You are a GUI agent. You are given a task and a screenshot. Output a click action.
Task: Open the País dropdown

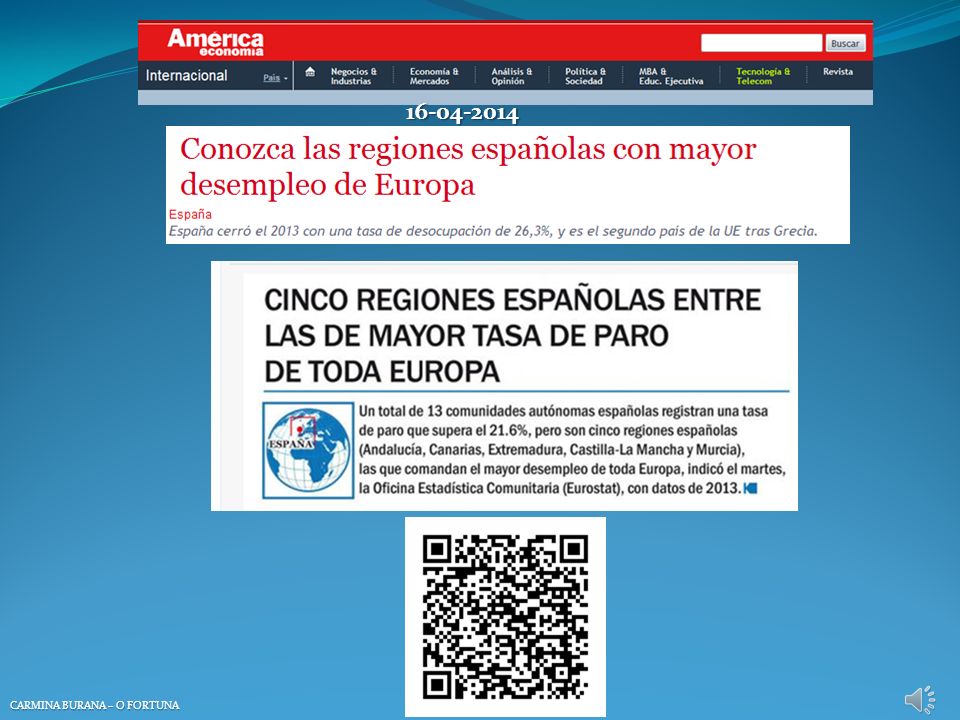pos(276,78)
